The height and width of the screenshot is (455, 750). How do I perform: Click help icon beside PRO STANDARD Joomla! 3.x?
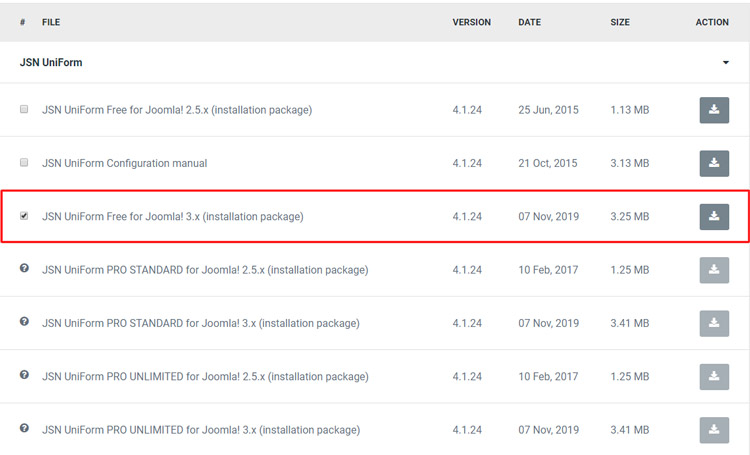[24, 322]
